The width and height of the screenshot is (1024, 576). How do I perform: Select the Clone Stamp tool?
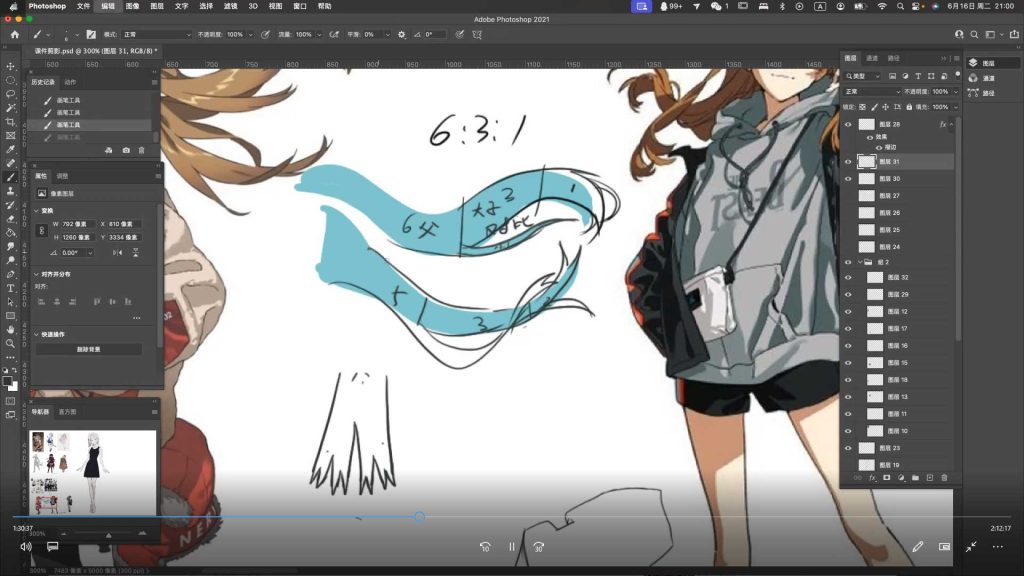click(x=10, y=191)
